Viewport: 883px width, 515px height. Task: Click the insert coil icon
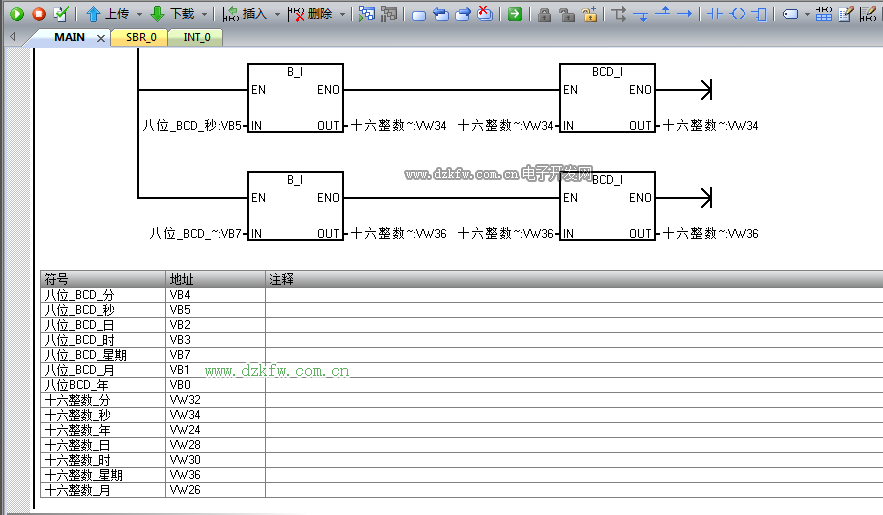pyautogui.click(x=737, y=14)
